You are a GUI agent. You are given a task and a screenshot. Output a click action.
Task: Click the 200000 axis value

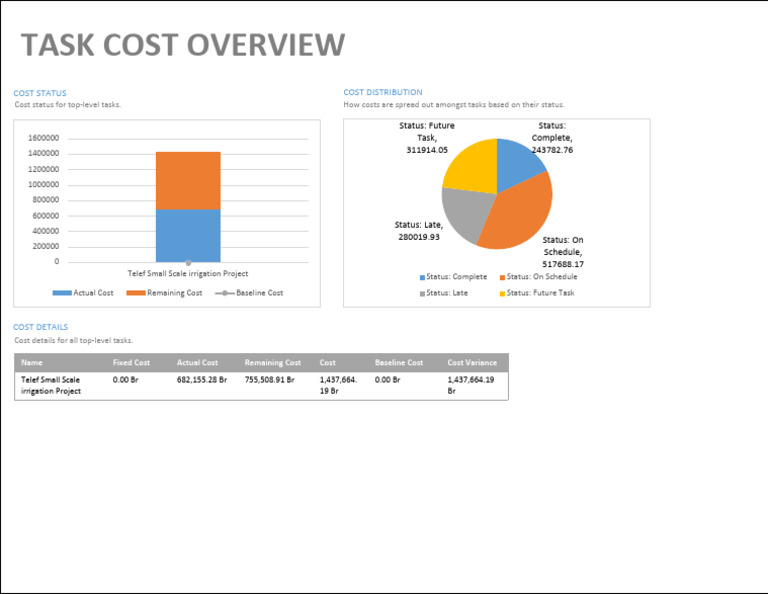click(46, 246)
